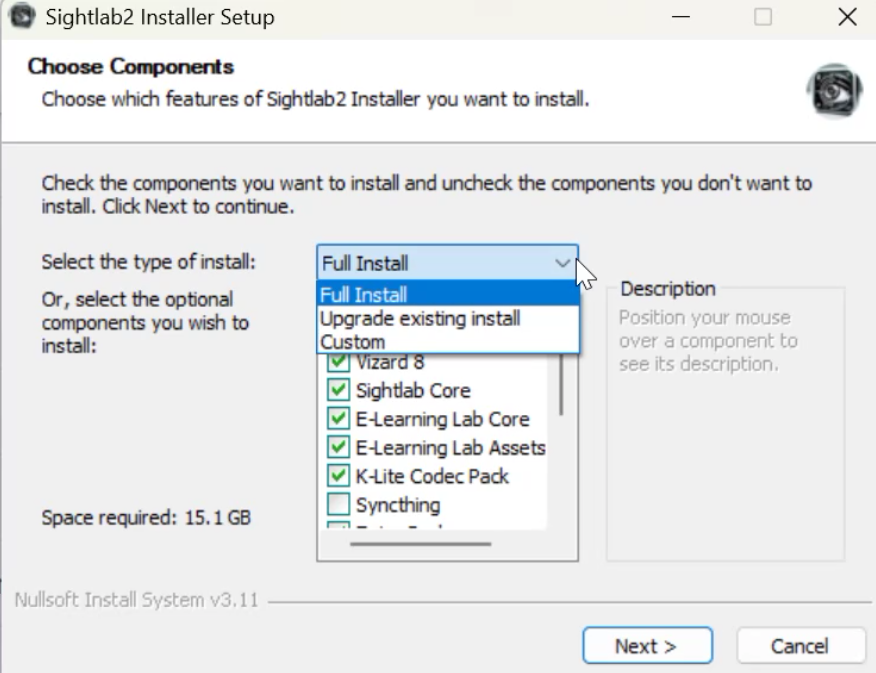Click the component list vertical scrollbar
876x673 pixels.
pyautogui.click(x=561, y=385)
